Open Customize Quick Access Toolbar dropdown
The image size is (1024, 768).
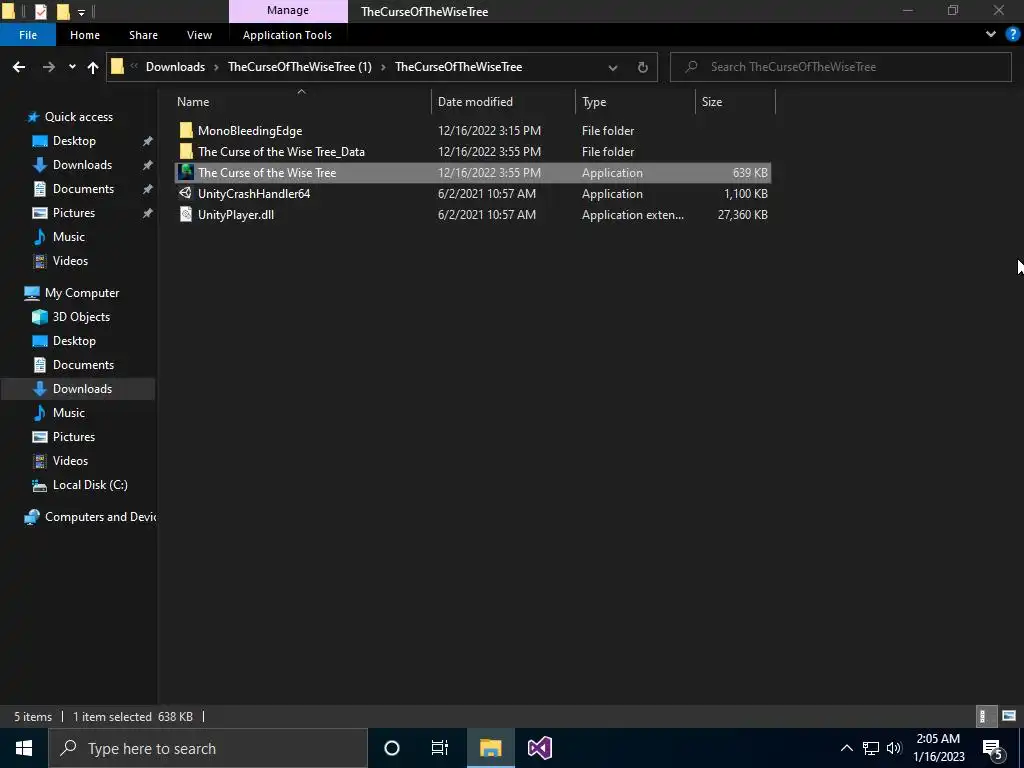click(81, 12)
